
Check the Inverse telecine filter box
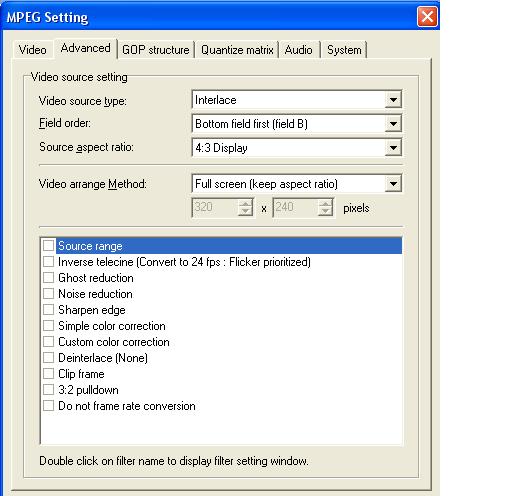(48, 262)
